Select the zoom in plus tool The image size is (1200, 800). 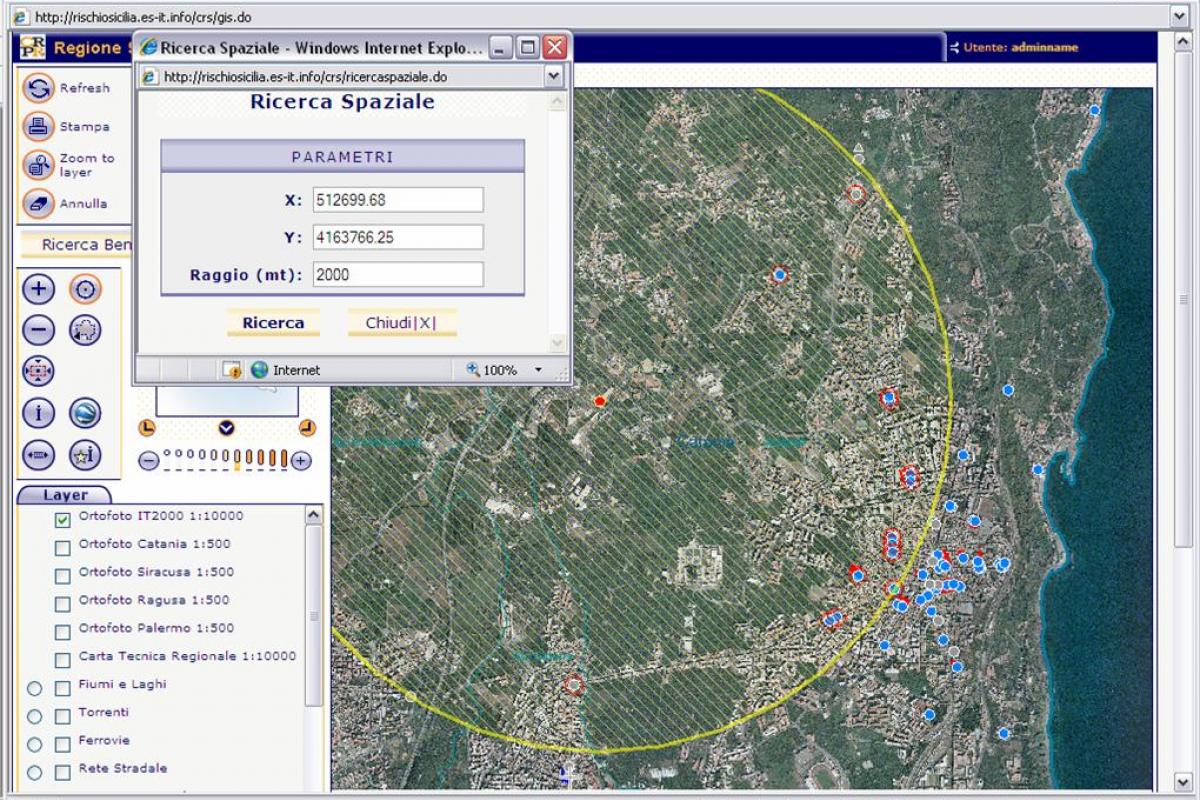point(38,290)
